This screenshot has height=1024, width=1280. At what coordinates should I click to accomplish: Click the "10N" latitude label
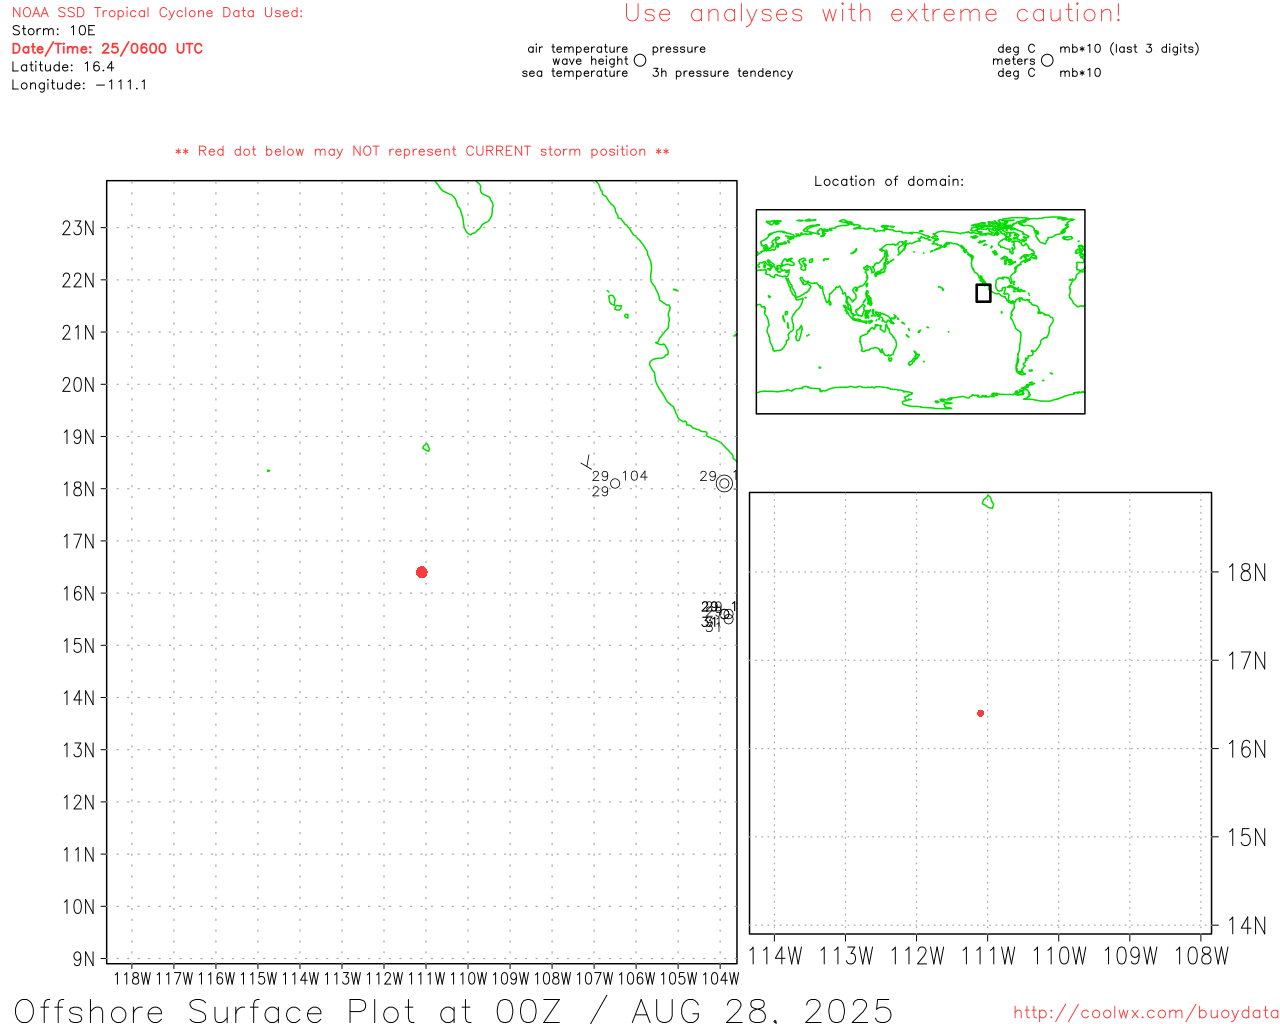79,907
